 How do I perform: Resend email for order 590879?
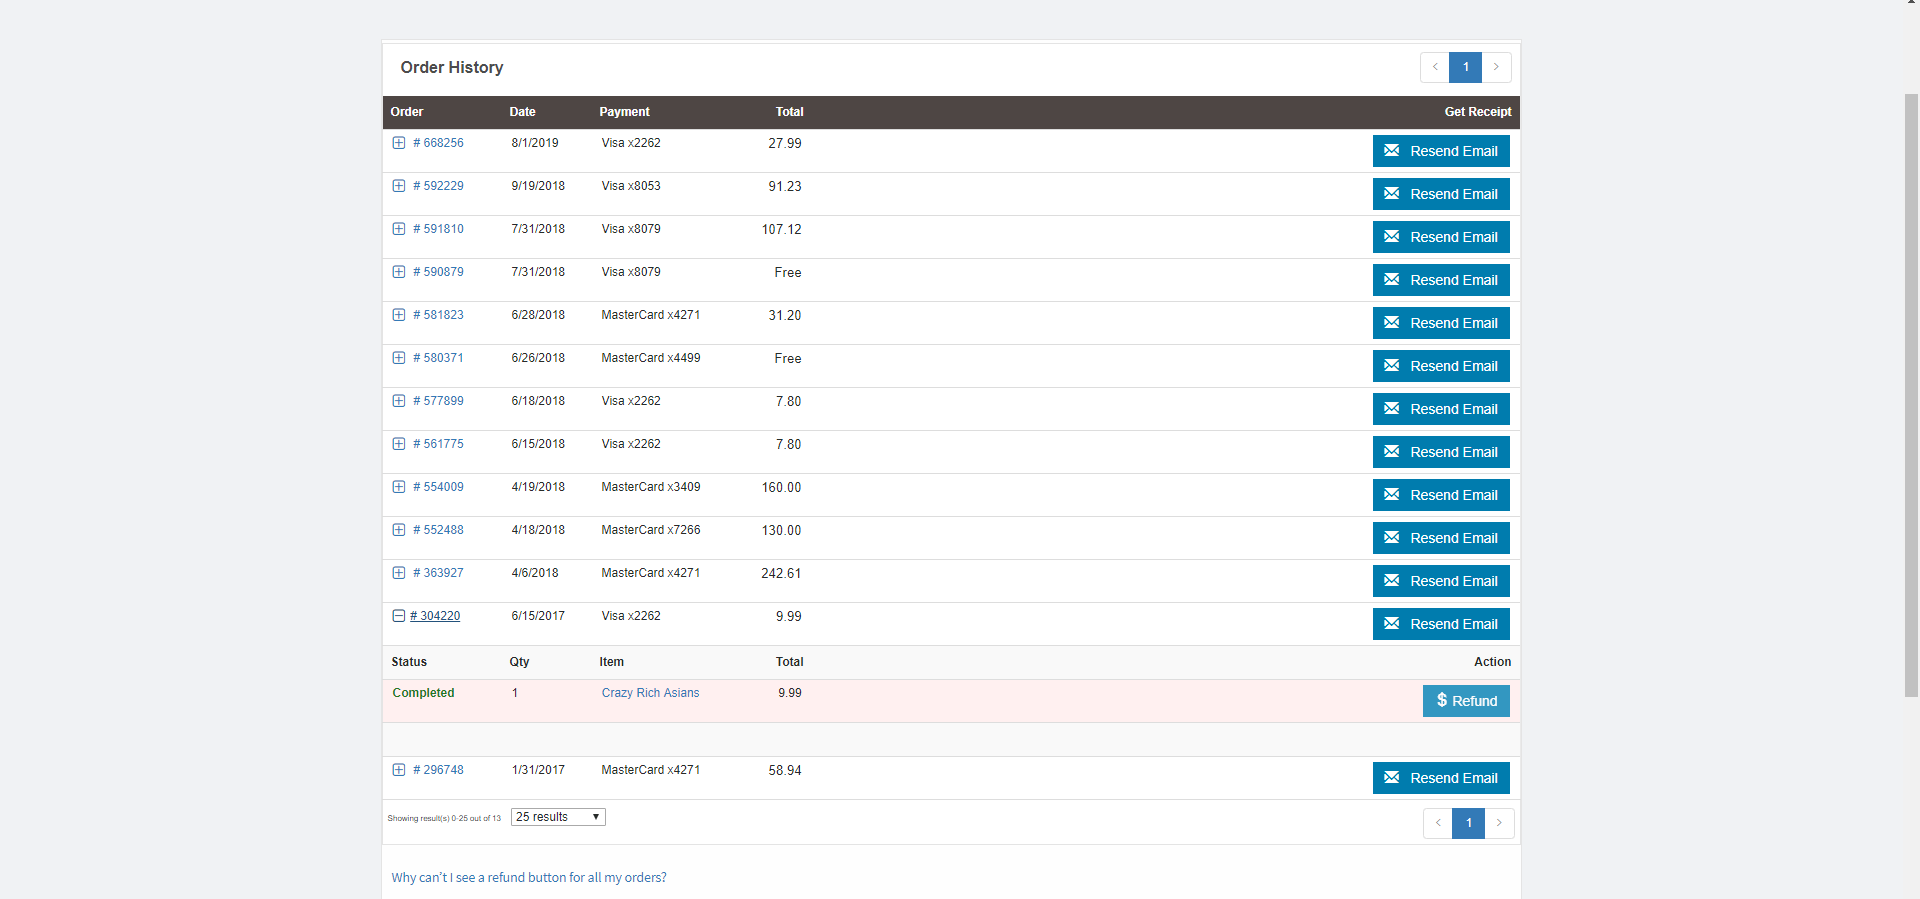point(1441,280)
